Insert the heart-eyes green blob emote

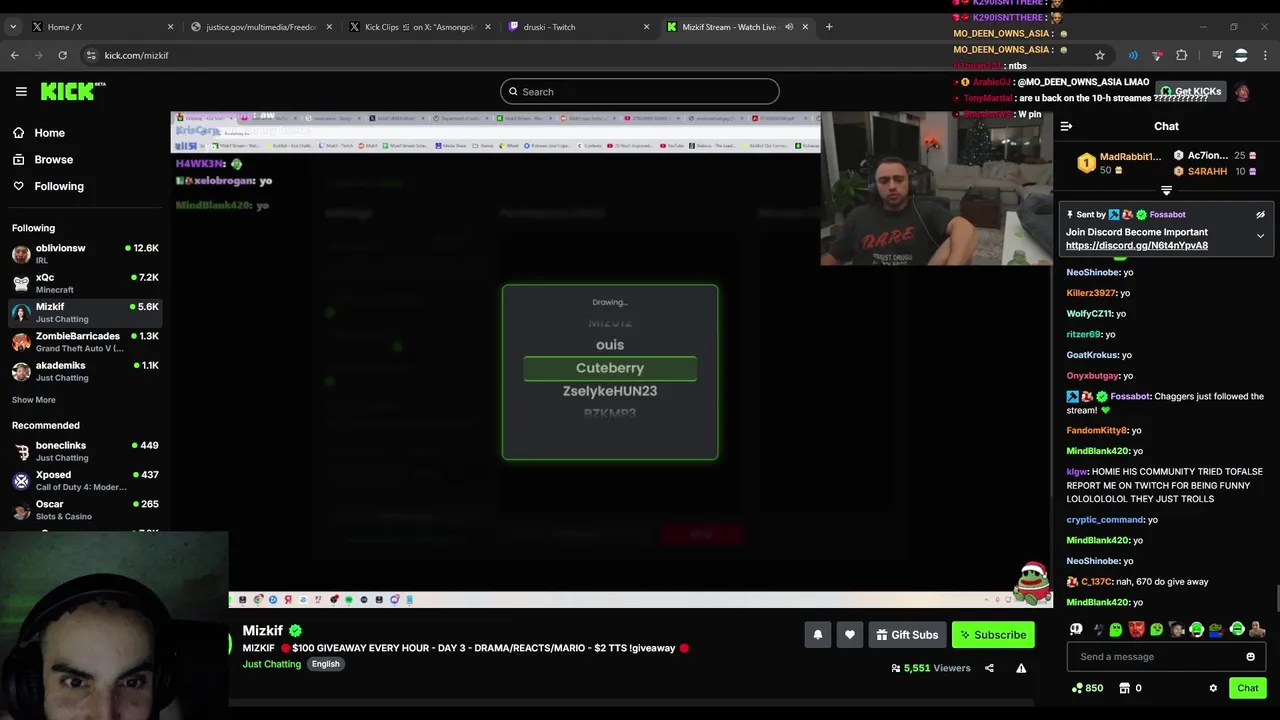[x=1156, y=629]
